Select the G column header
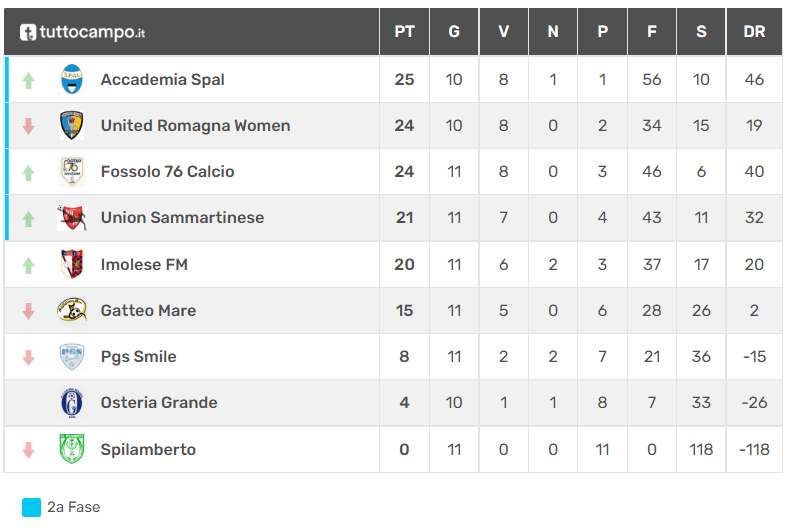 454,31
